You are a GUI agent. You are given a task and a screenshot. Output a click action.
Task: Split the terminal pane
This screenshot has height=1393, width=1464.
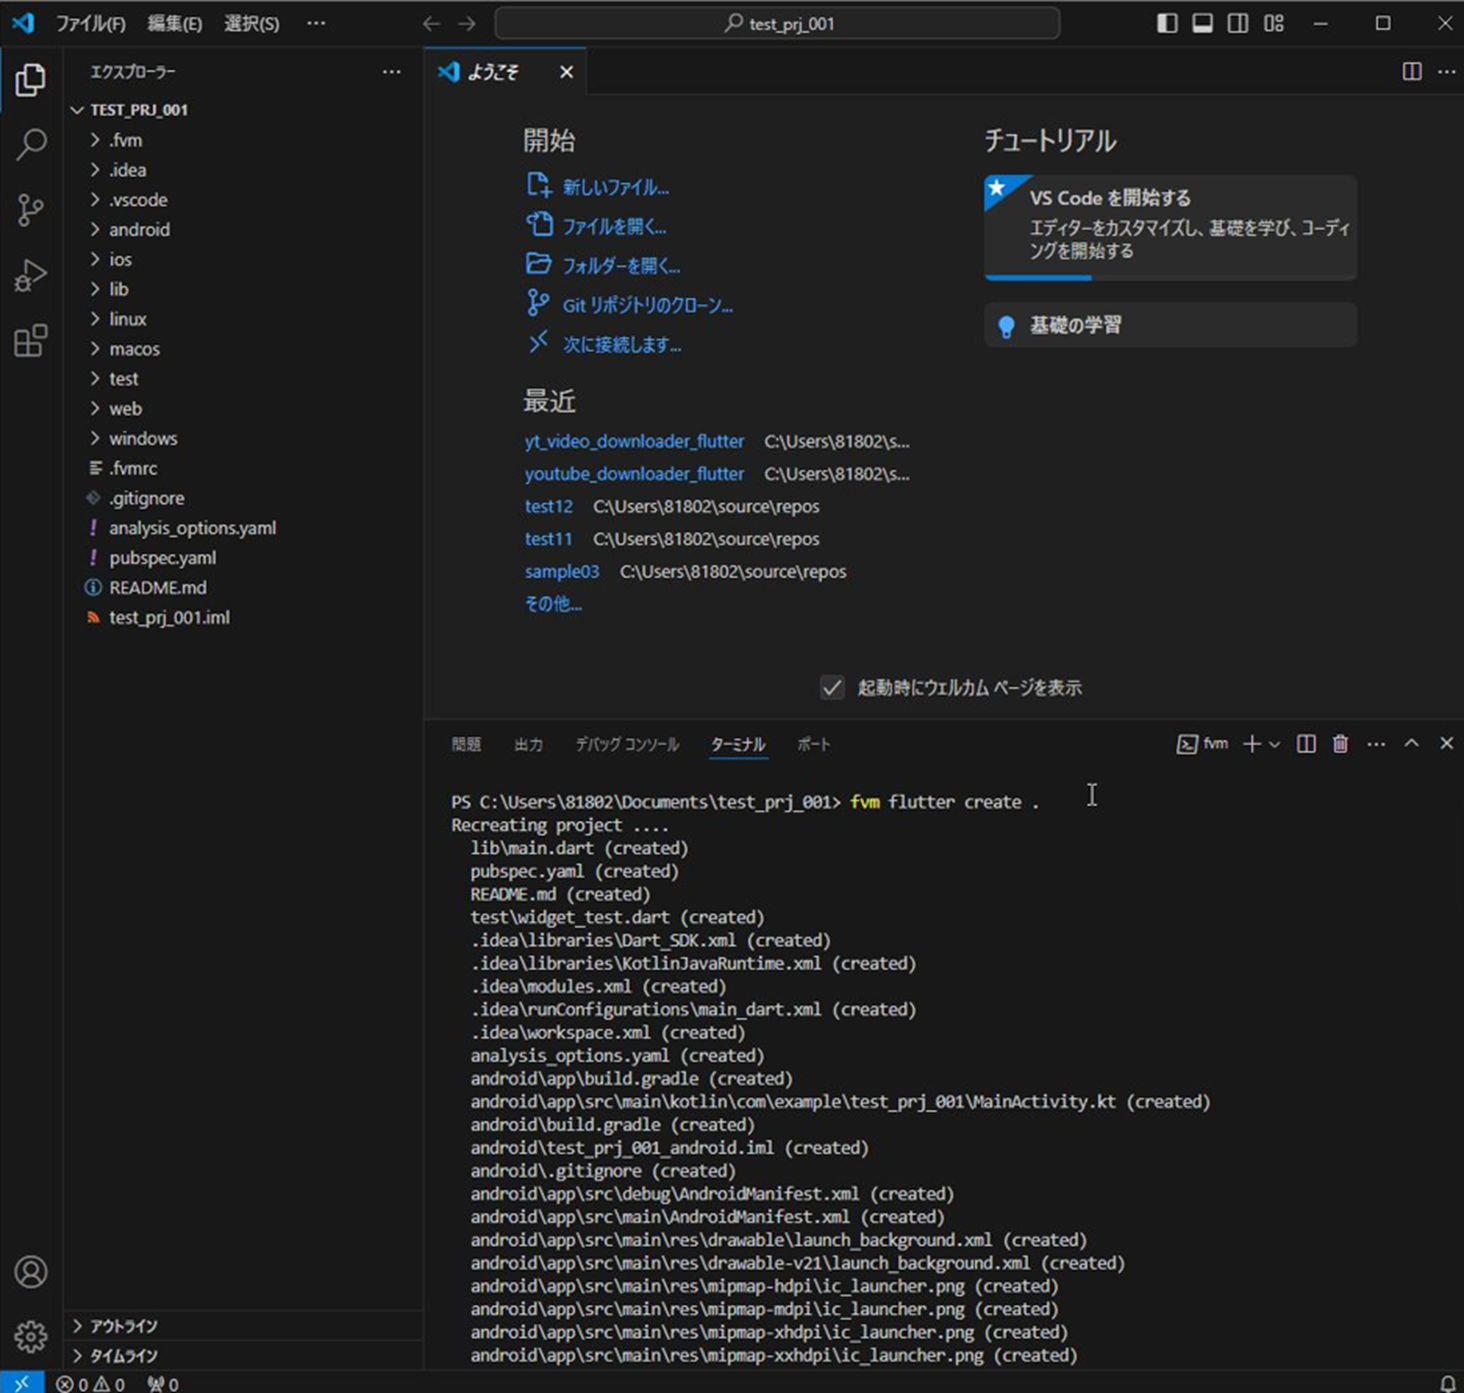(x=1305, y=744)
